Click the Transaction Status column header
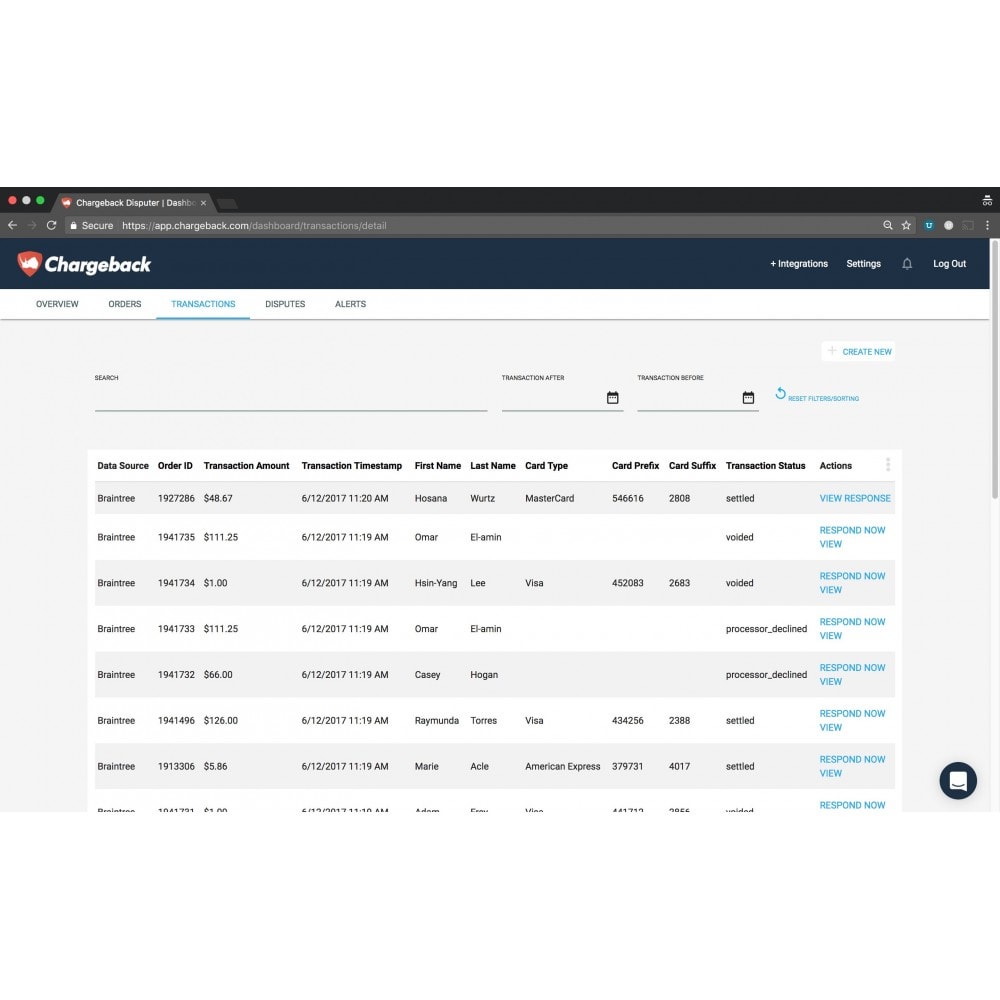Image resolution: width=1000 pixels, height=1000 pixels. tap(765, 466)
